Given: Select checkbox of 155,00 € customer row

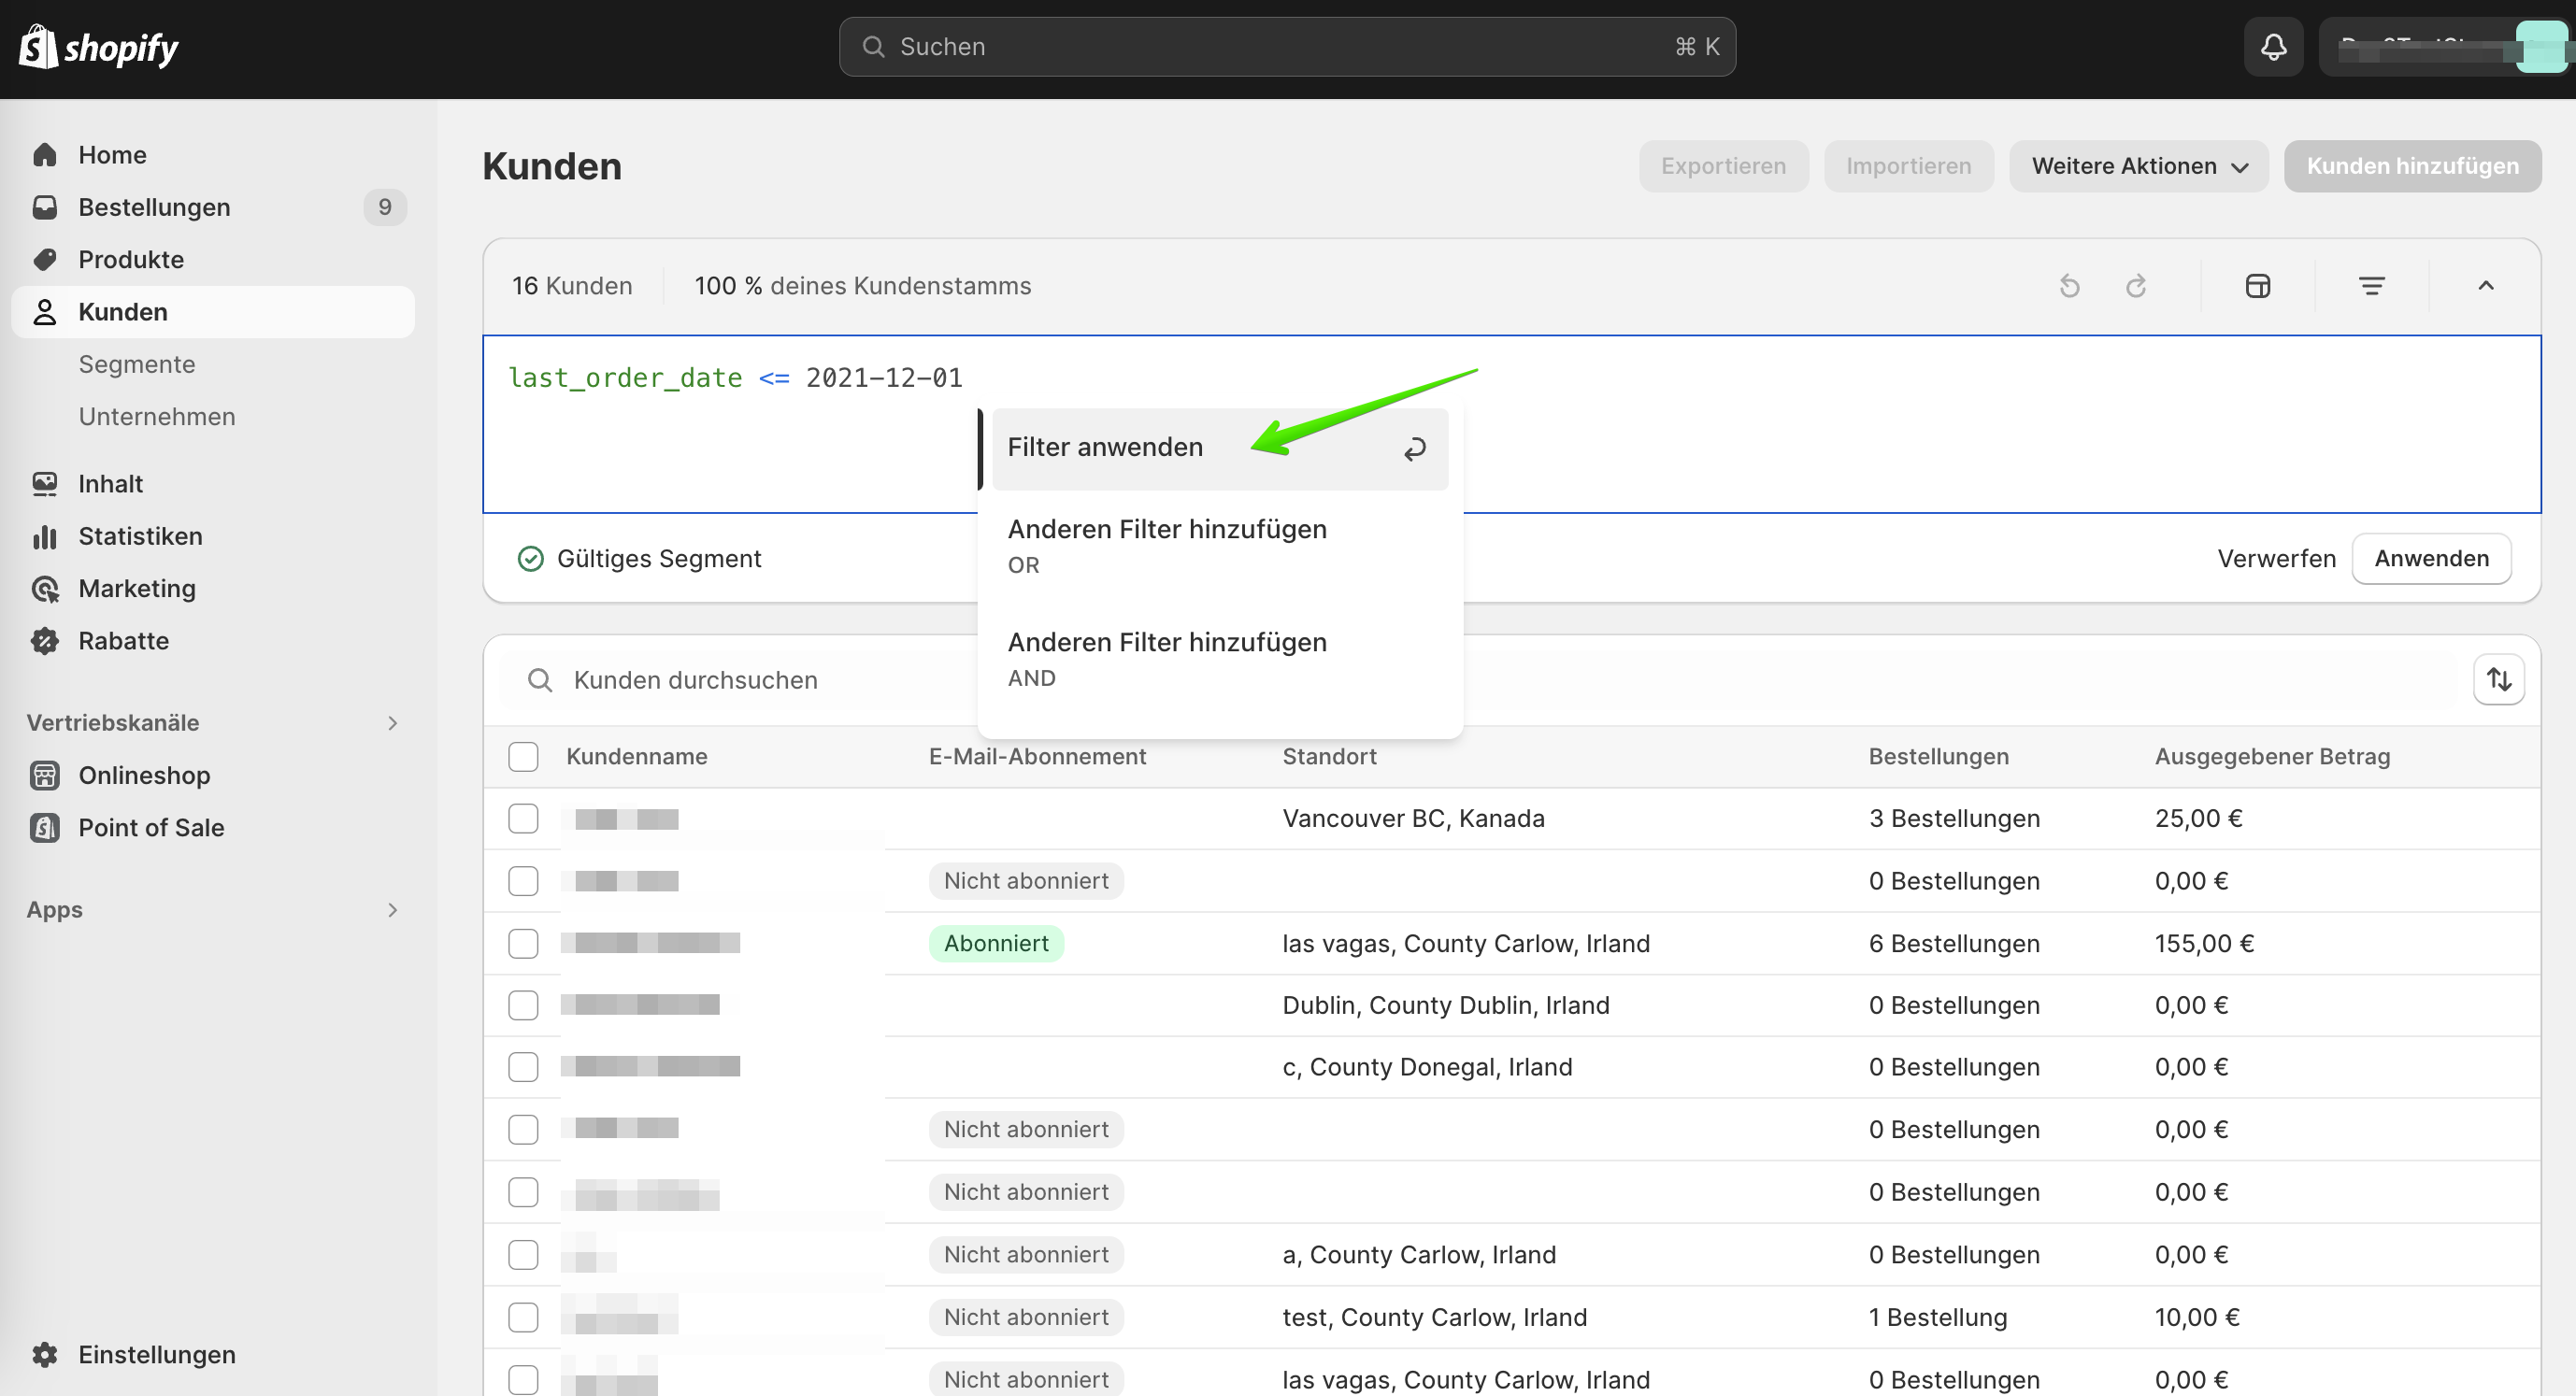Looking at the screenshot, I should [523, 944].
